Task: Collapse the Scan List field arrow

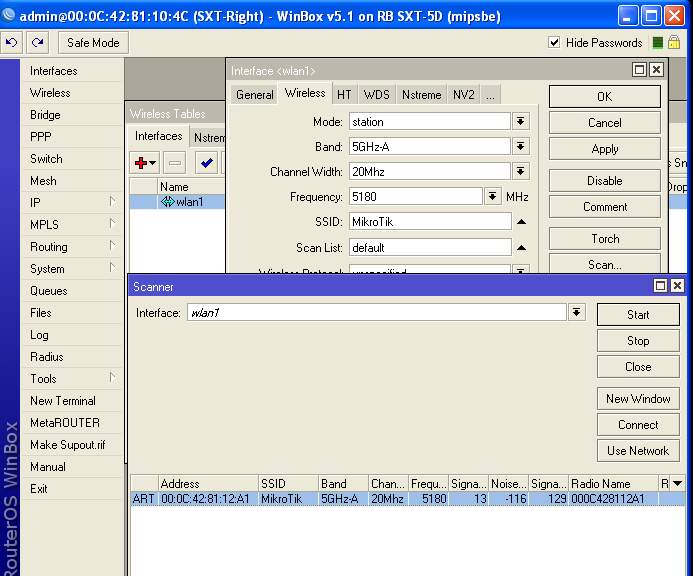Action: (x=522, y=248)
